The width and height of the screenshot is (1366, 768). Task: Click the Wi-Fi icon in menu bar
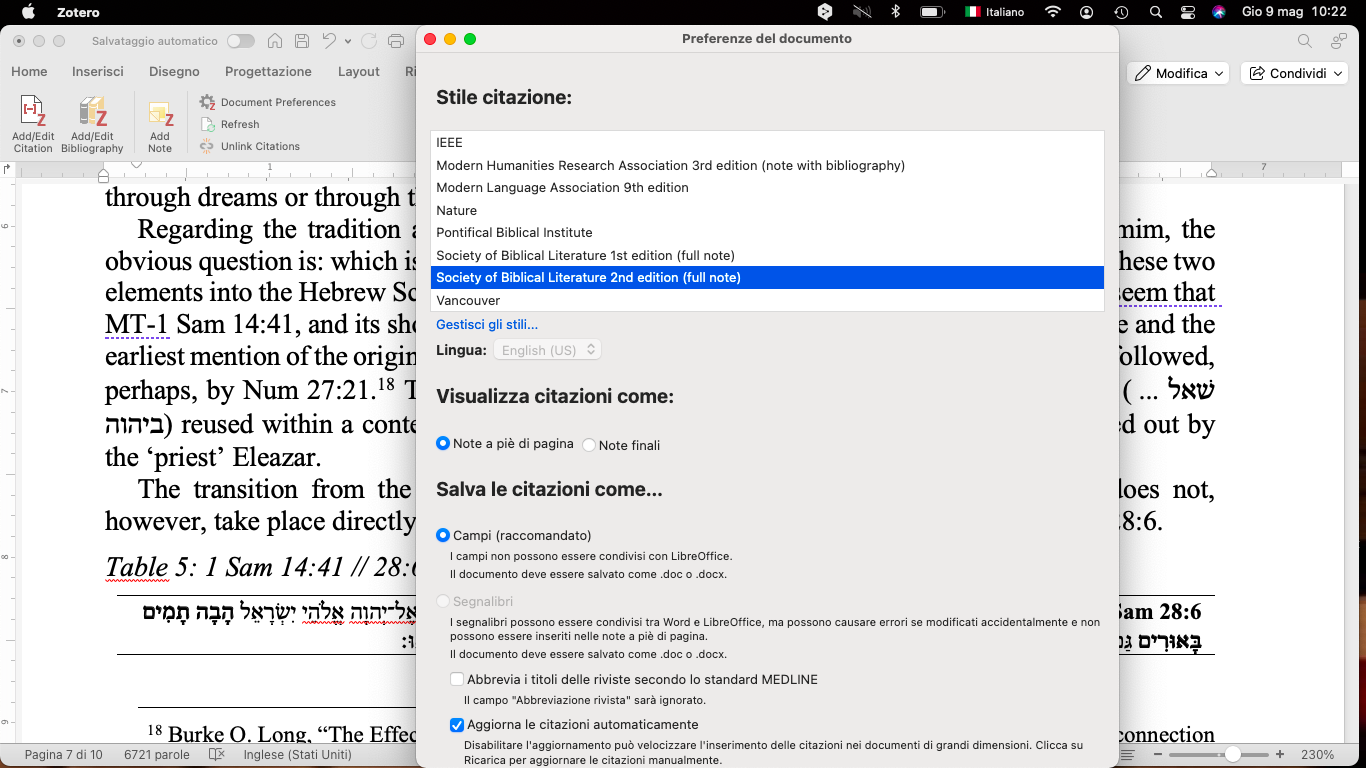(x=1052, y=12)
